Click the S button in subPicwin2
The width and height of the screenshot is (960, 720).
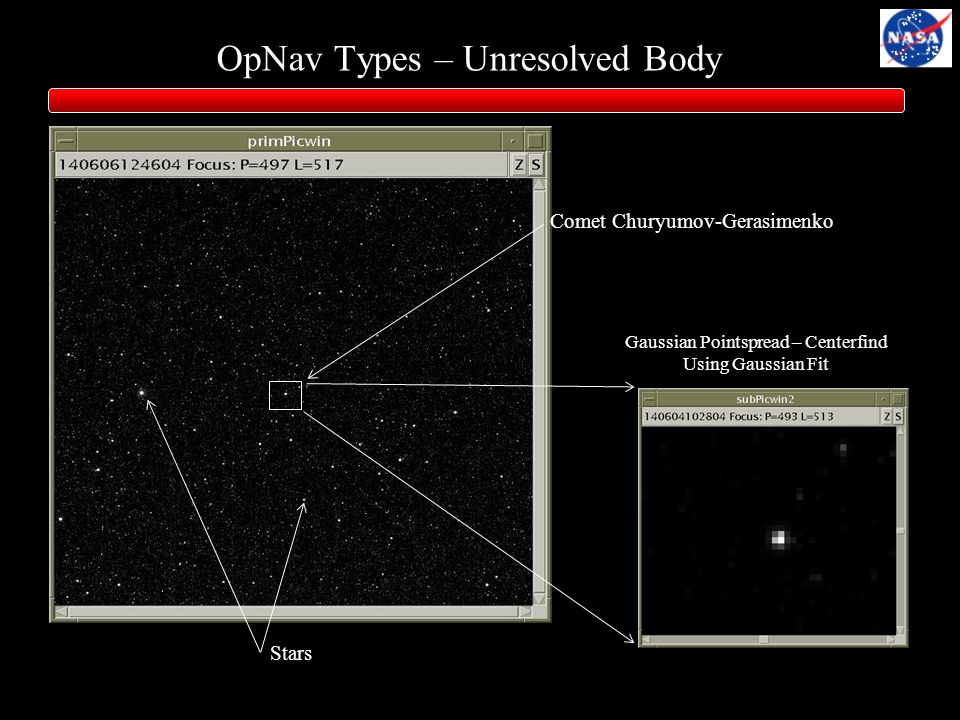pos(898,416)
